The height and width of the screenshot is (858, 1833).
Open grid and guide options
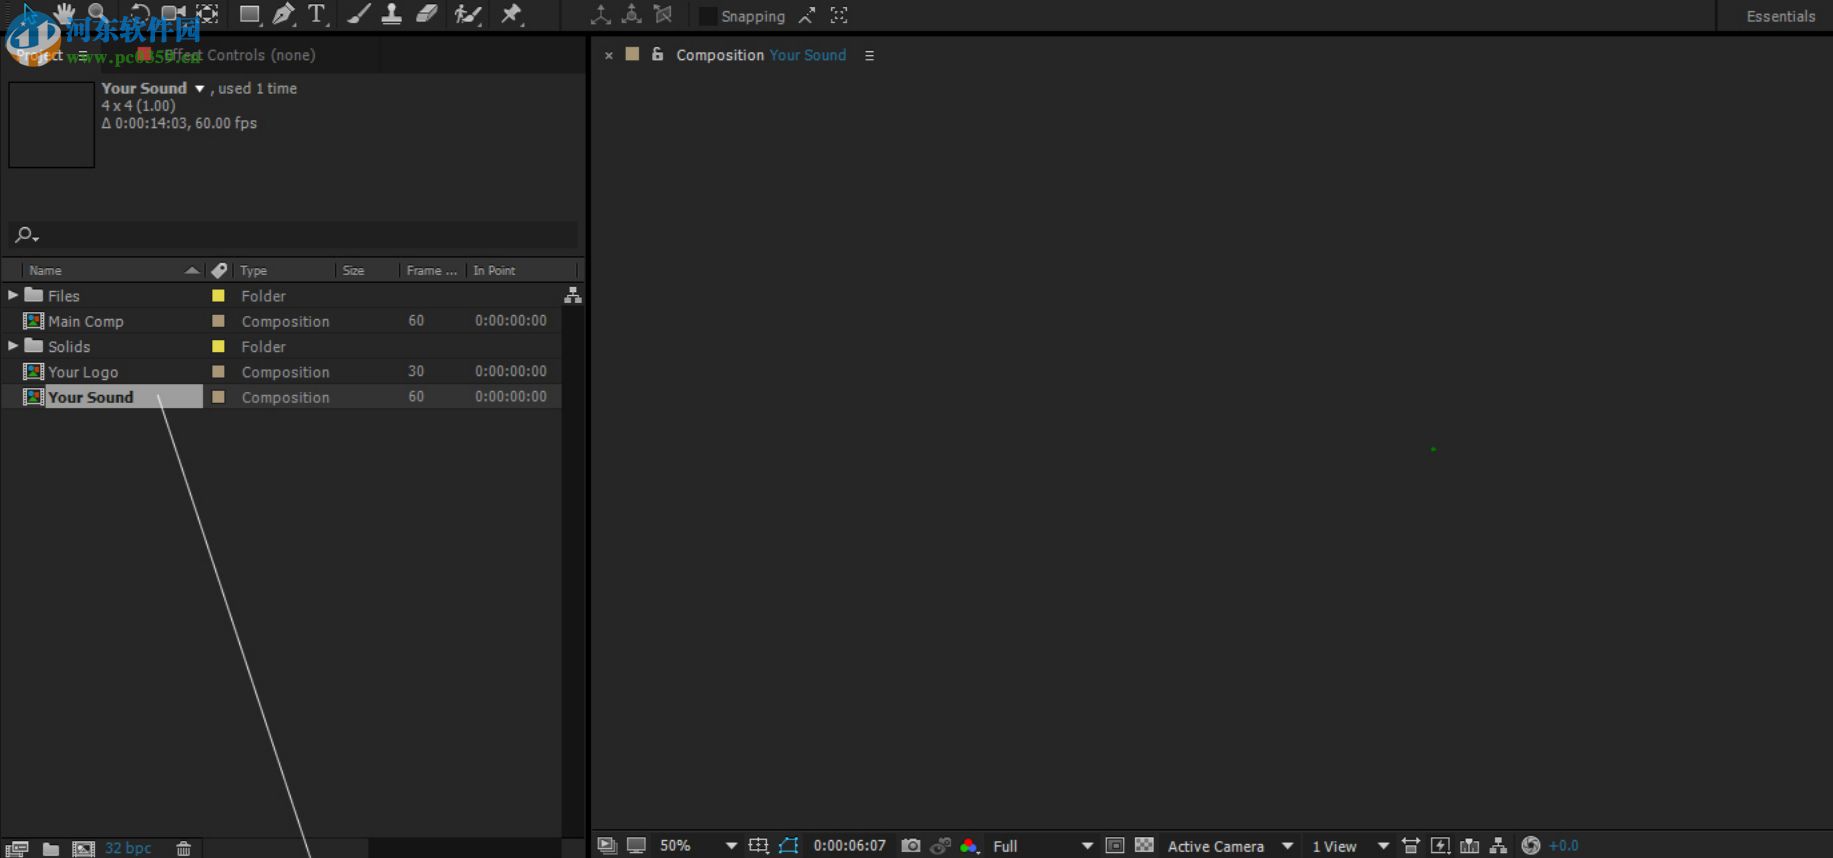[759, 846]
